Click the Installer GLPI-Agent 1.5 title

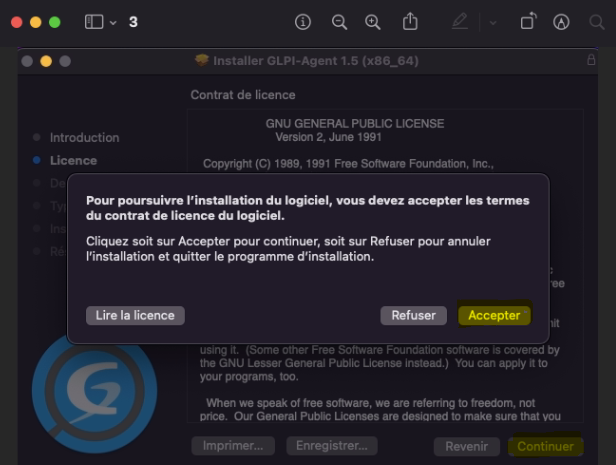[x=316, y=60]
